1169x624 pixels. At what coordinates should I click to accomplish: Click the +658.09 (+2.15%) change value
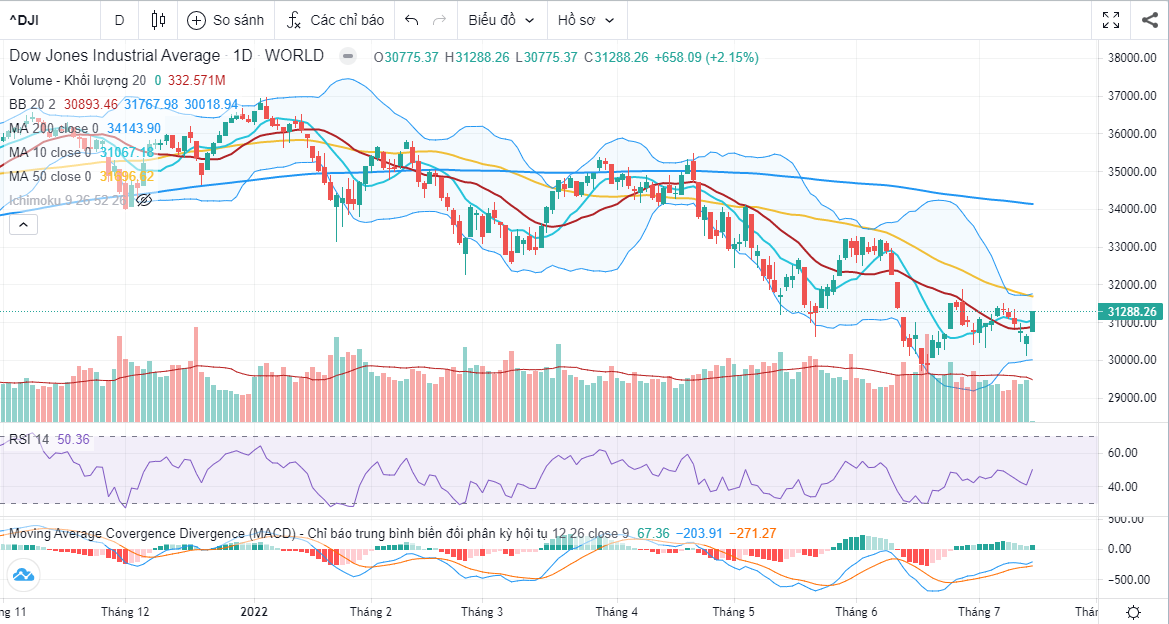point(706,57)
